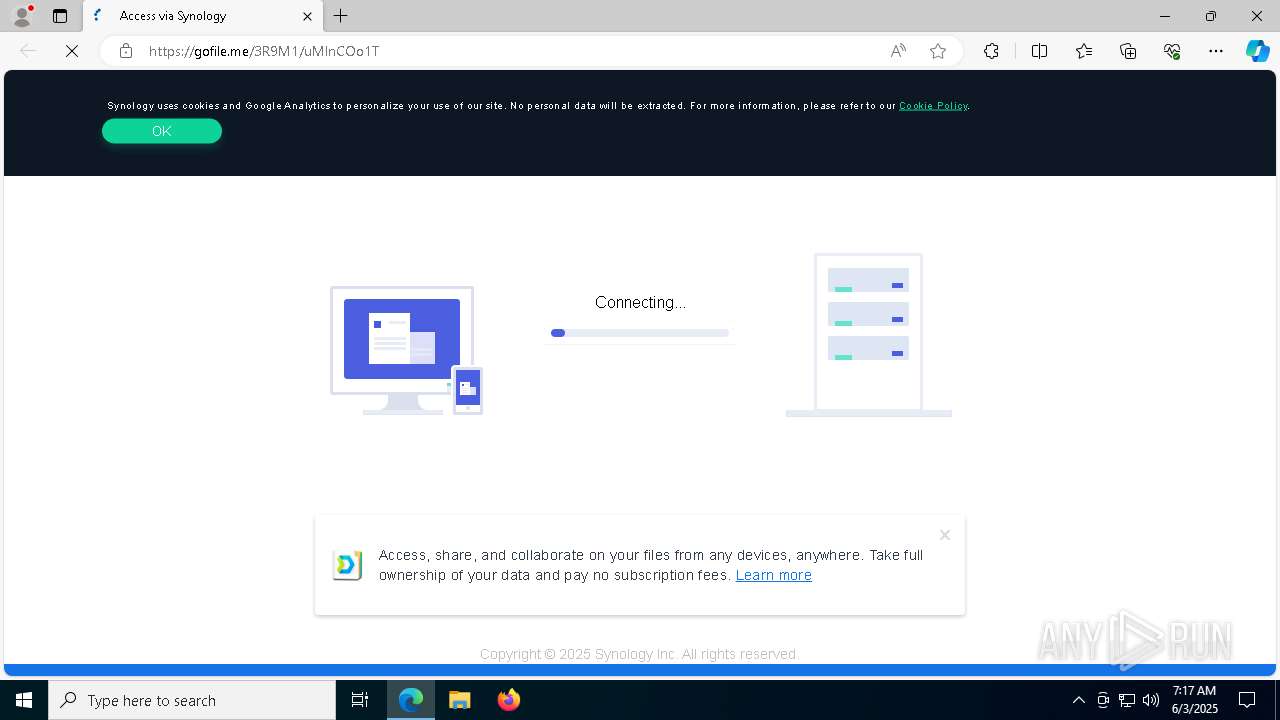Click the Connecting progress bar
This screenshot has width=1280, height=720.
pos(640,333)
